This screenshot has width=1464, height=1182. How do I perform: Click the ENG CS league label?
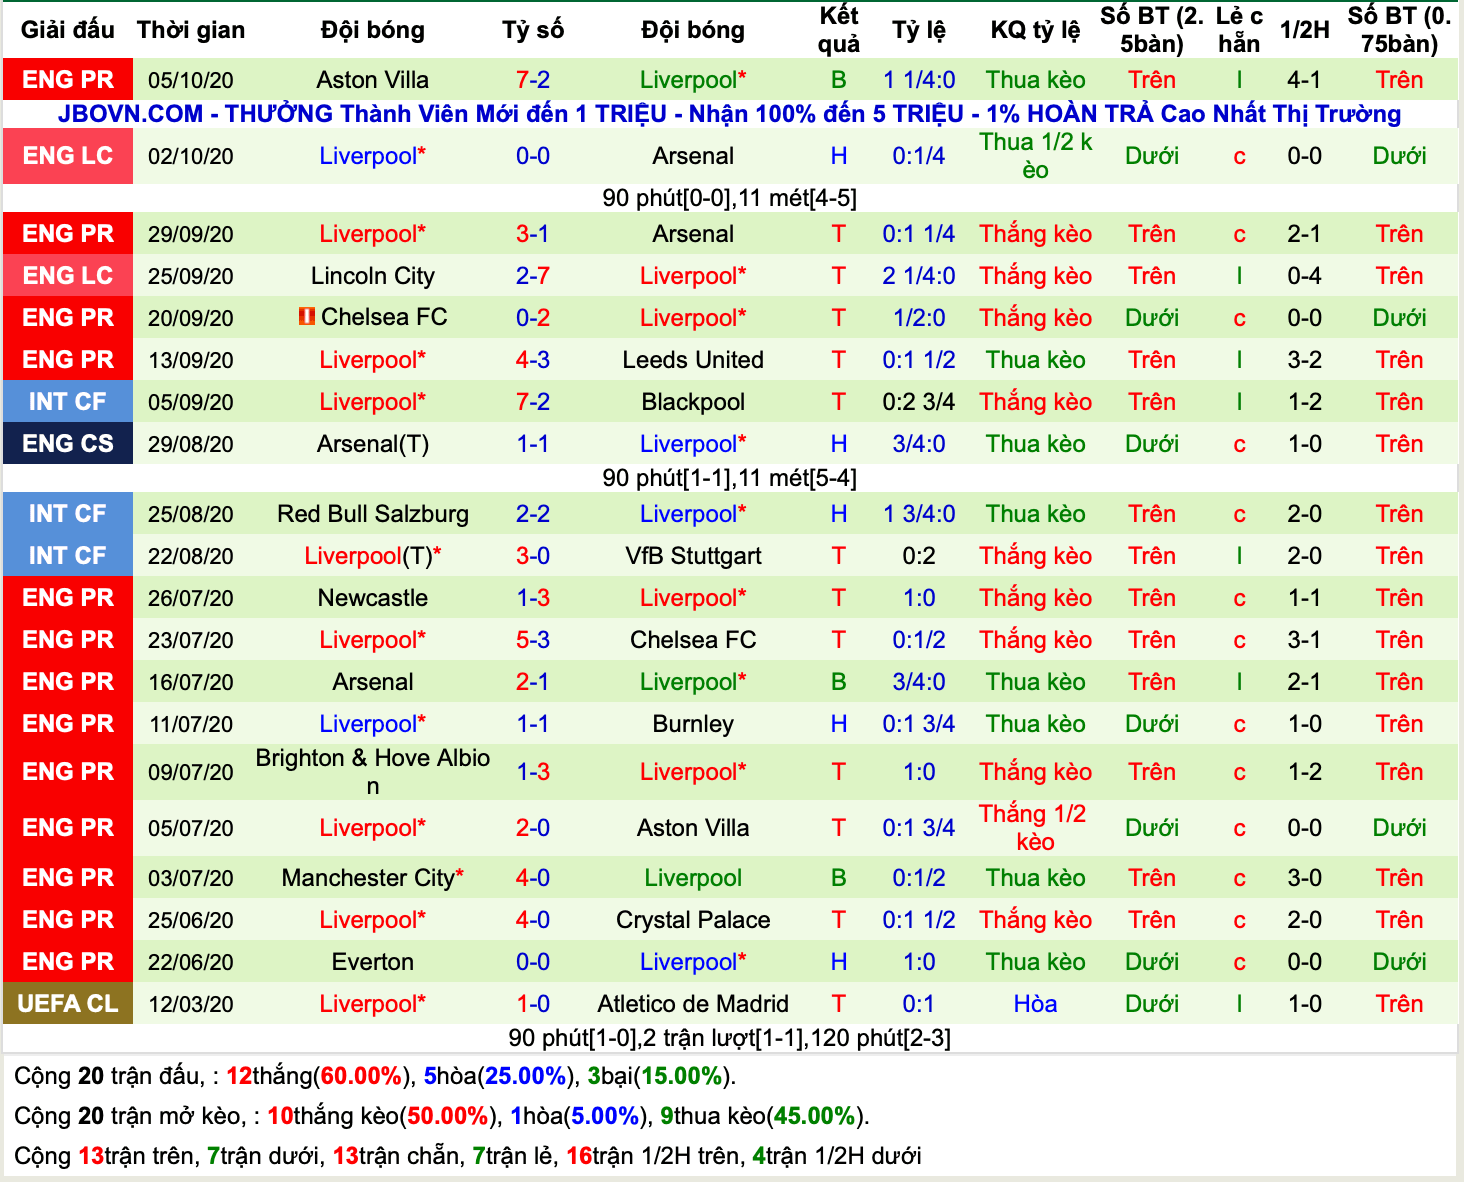pos(68,444)
